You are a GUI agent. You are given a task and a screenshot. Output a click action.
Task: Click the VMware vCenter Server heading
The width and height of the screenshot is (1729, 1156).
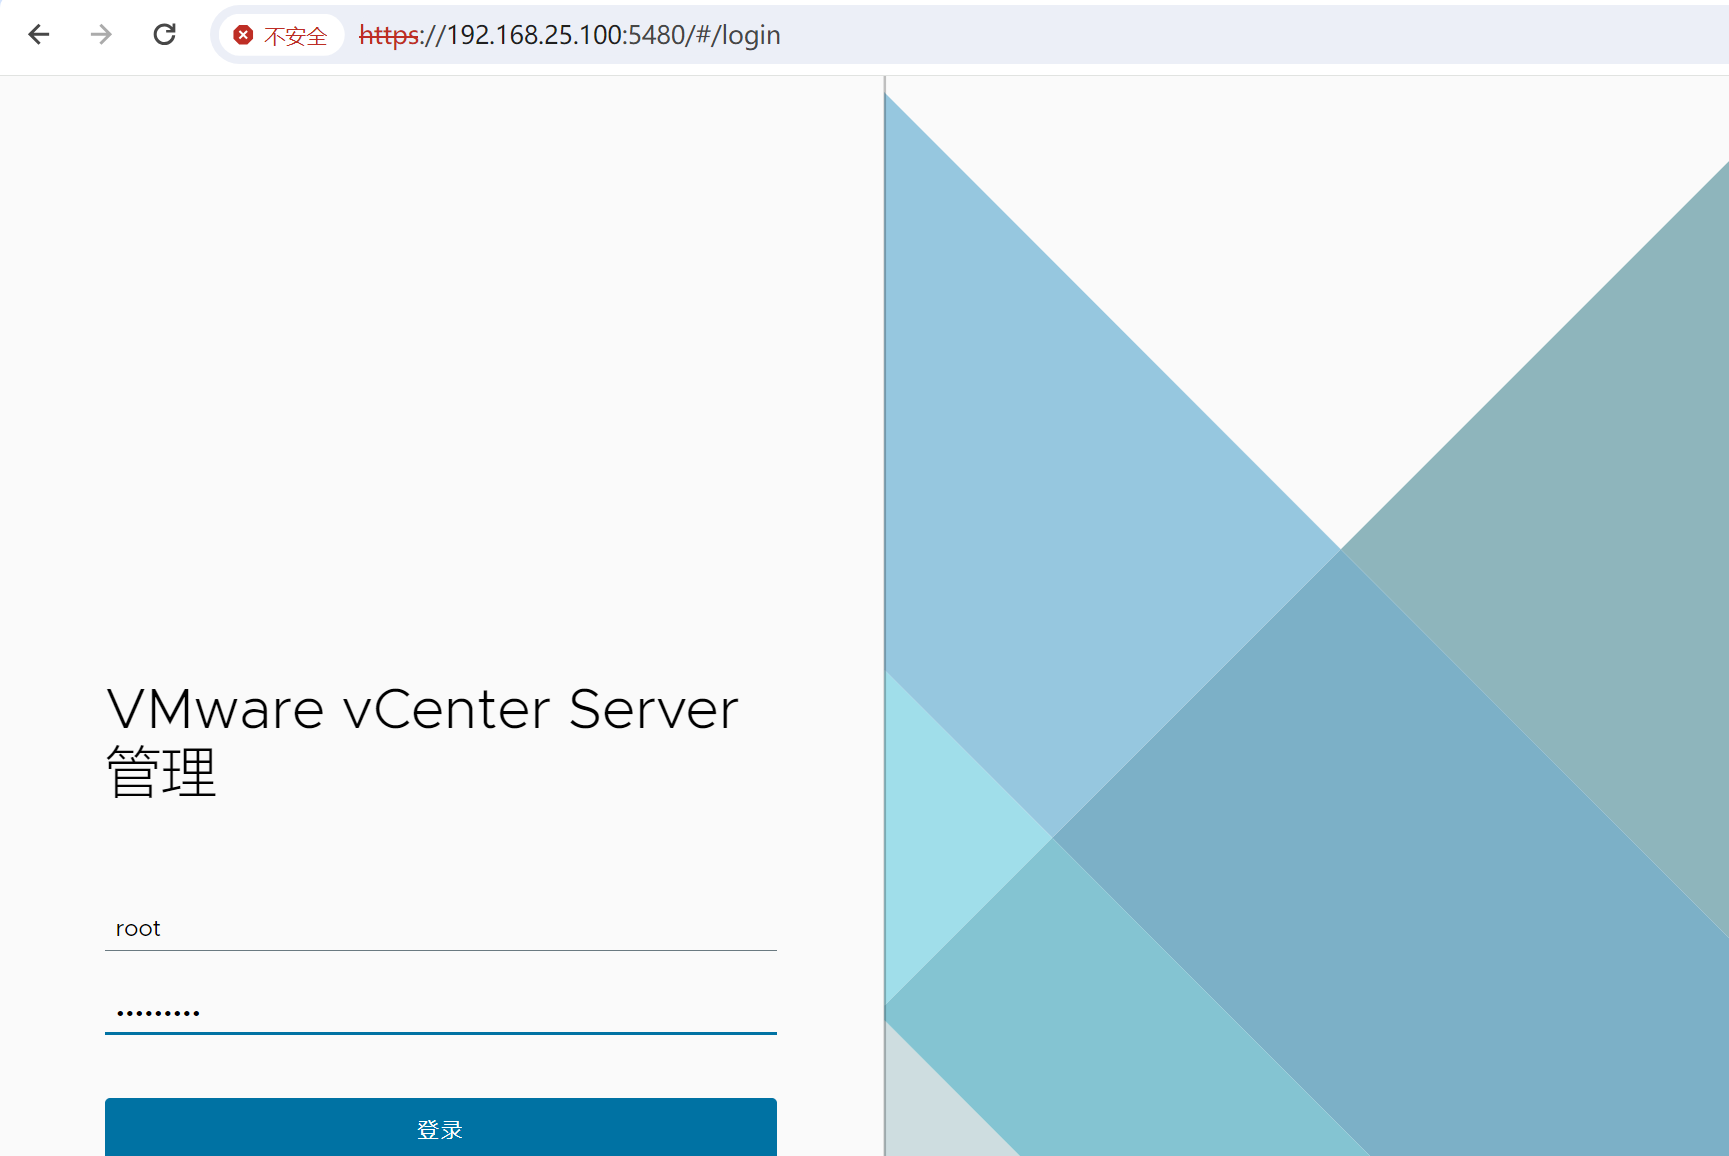pyautogui.click(x=422, y=740)
